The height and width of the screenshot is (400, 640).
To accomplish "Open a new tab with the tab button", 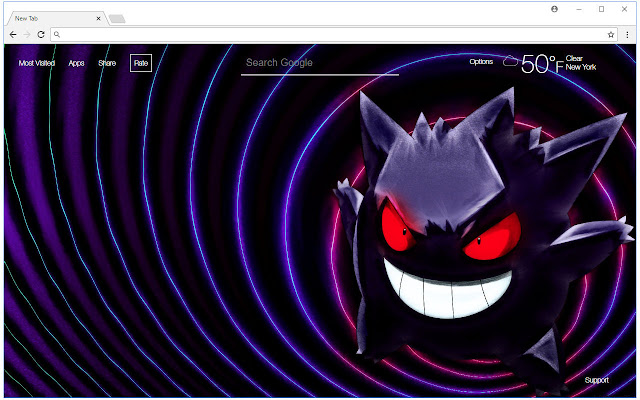I will pyautogui.click(x=117, y=19).
